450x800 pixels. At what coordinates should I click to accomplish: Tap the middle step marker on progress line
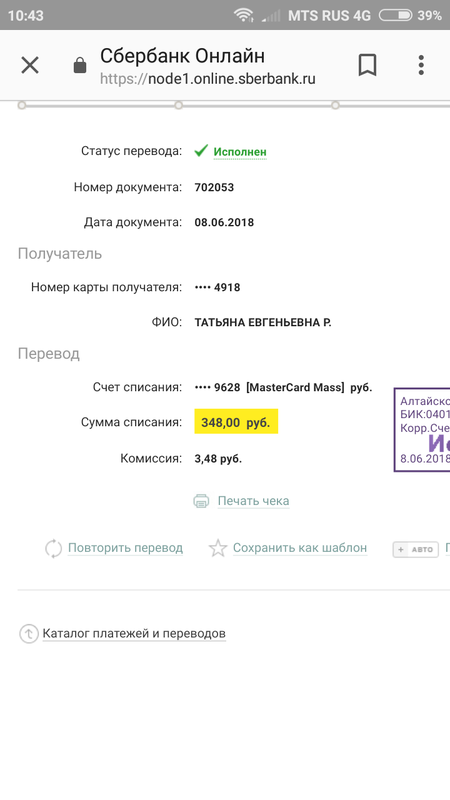179,105
